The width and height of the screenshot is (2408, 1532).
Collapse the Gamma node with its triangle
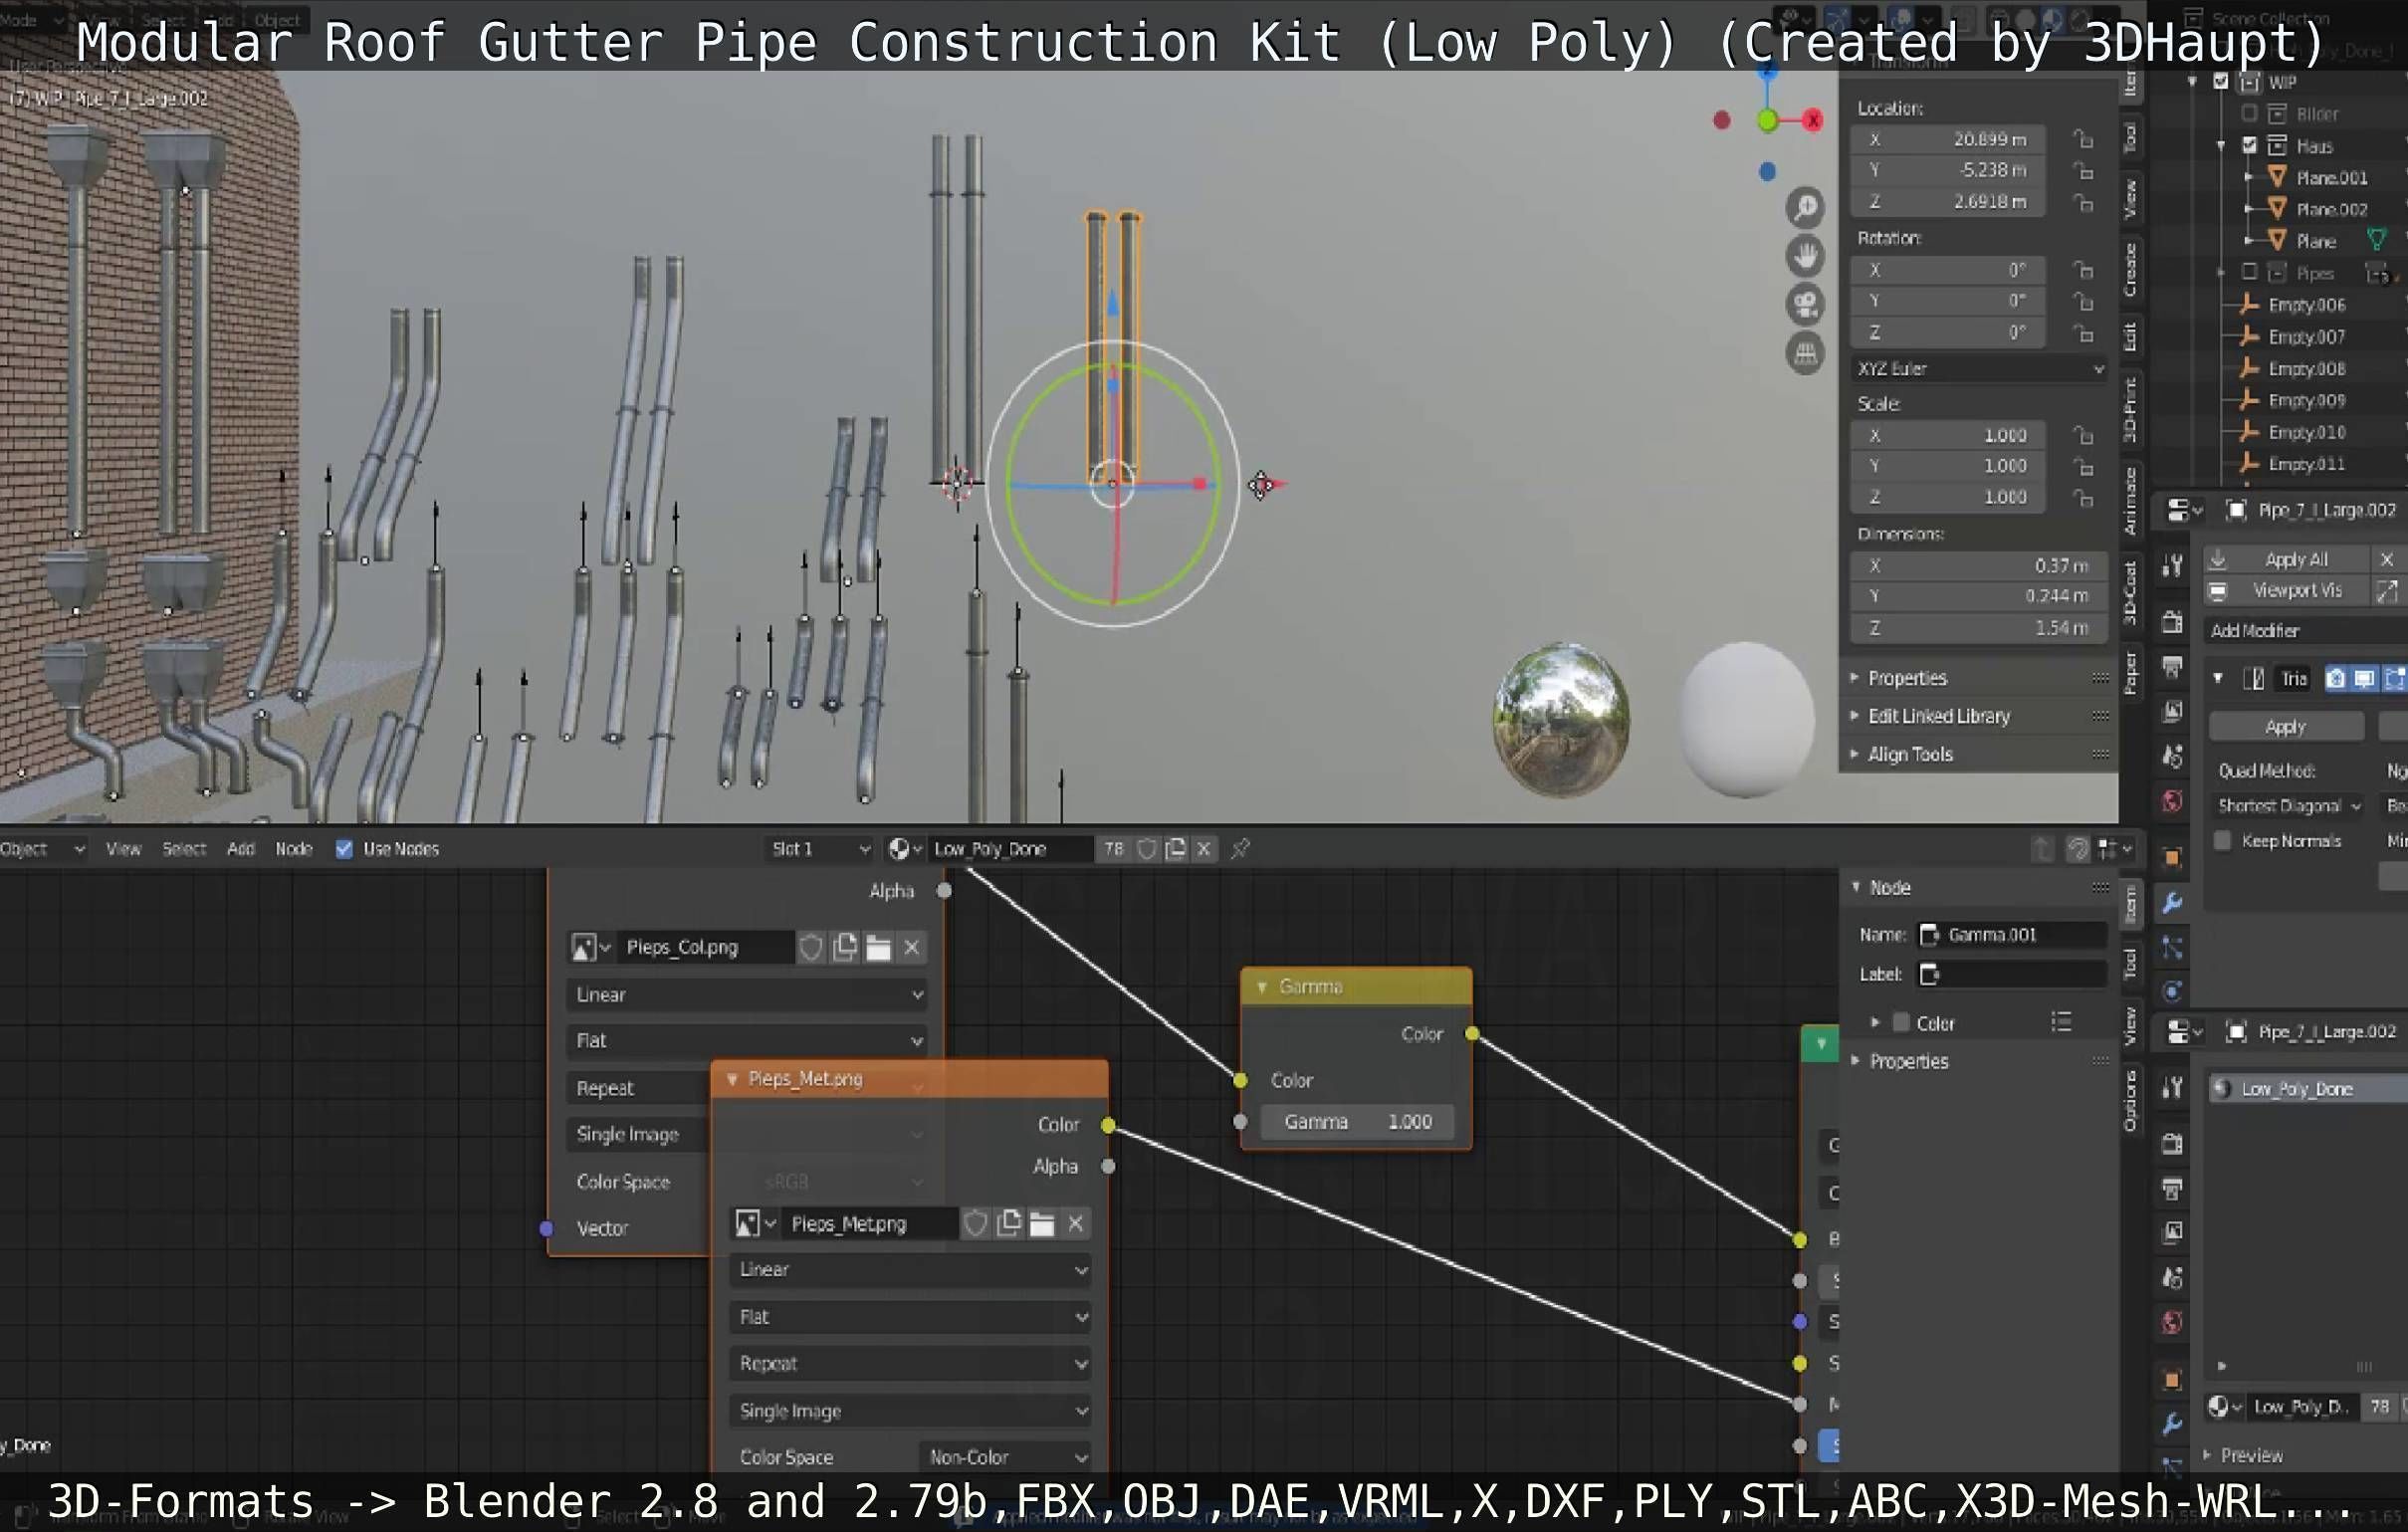[x=1262, y=987]
